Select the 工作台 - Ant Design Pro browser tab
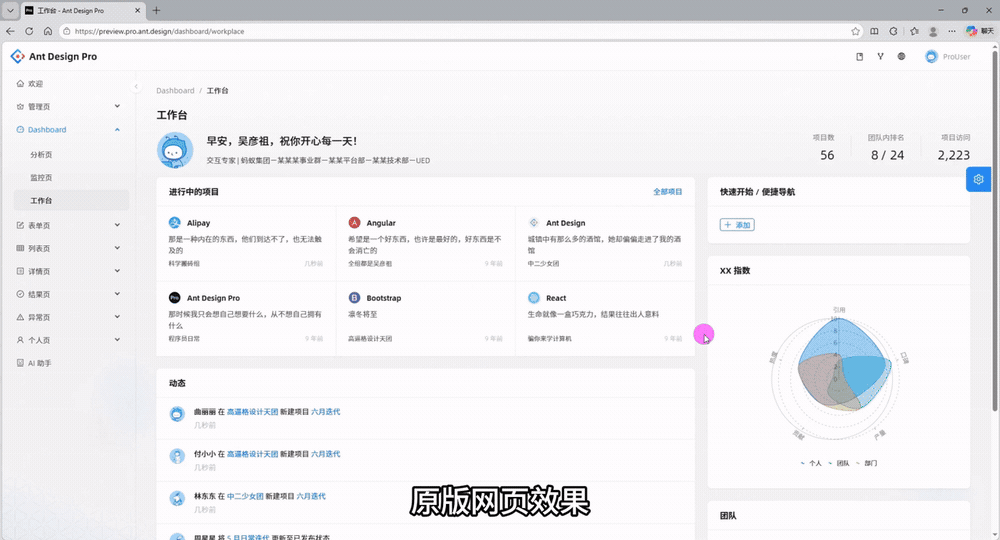The width and height of the screenshot is (1000, 540). (83, 11)
